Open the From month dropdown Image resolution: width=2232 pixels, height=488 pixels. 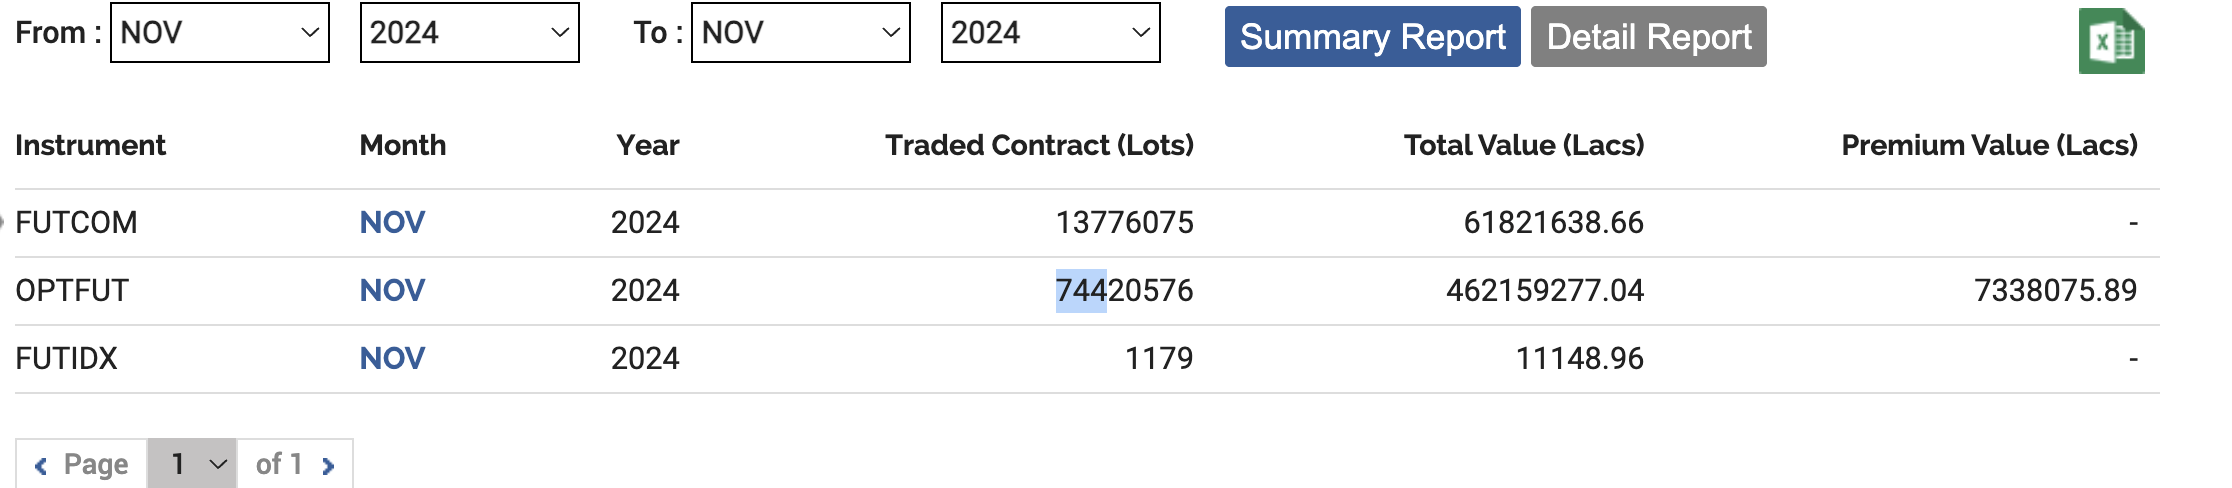tap(219, 33)
